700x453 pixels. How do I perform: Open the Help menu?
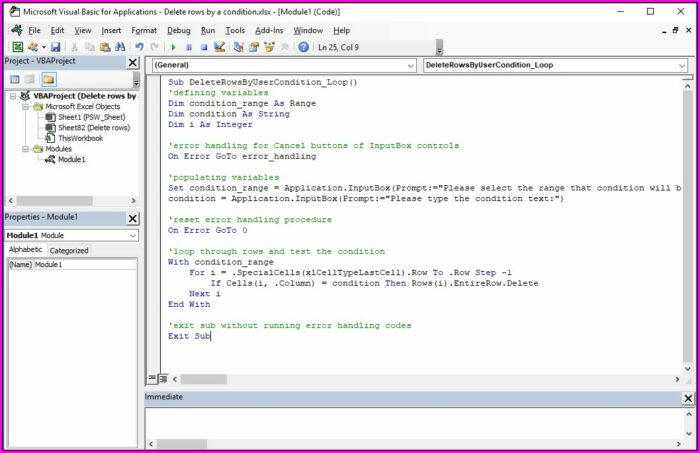(342, 30)
